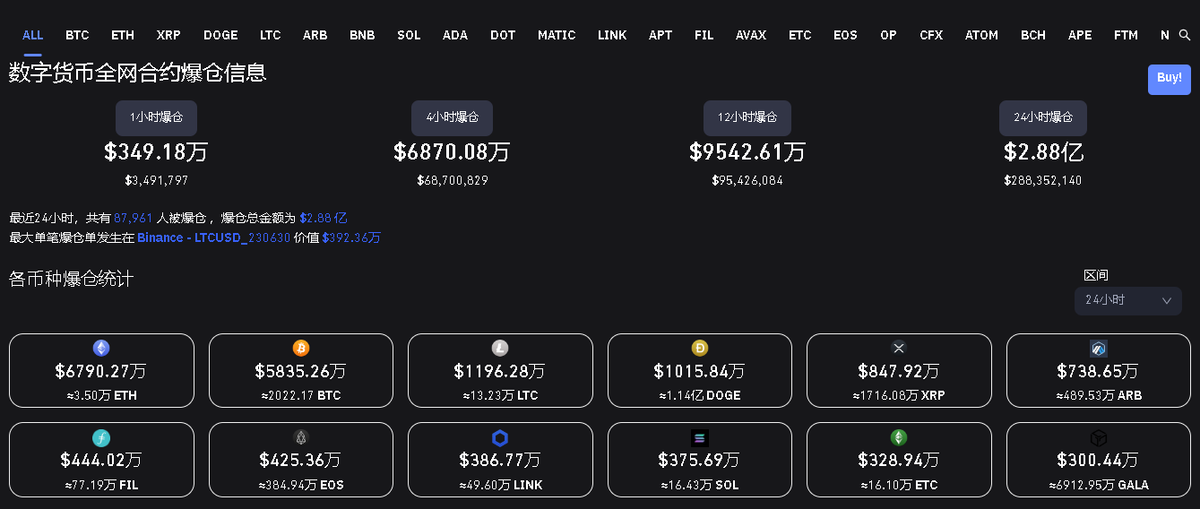This screenshot has width=1200, height=509.
Task: Click the Litecoin silver coin icon
Action: (x=500, y=348)
